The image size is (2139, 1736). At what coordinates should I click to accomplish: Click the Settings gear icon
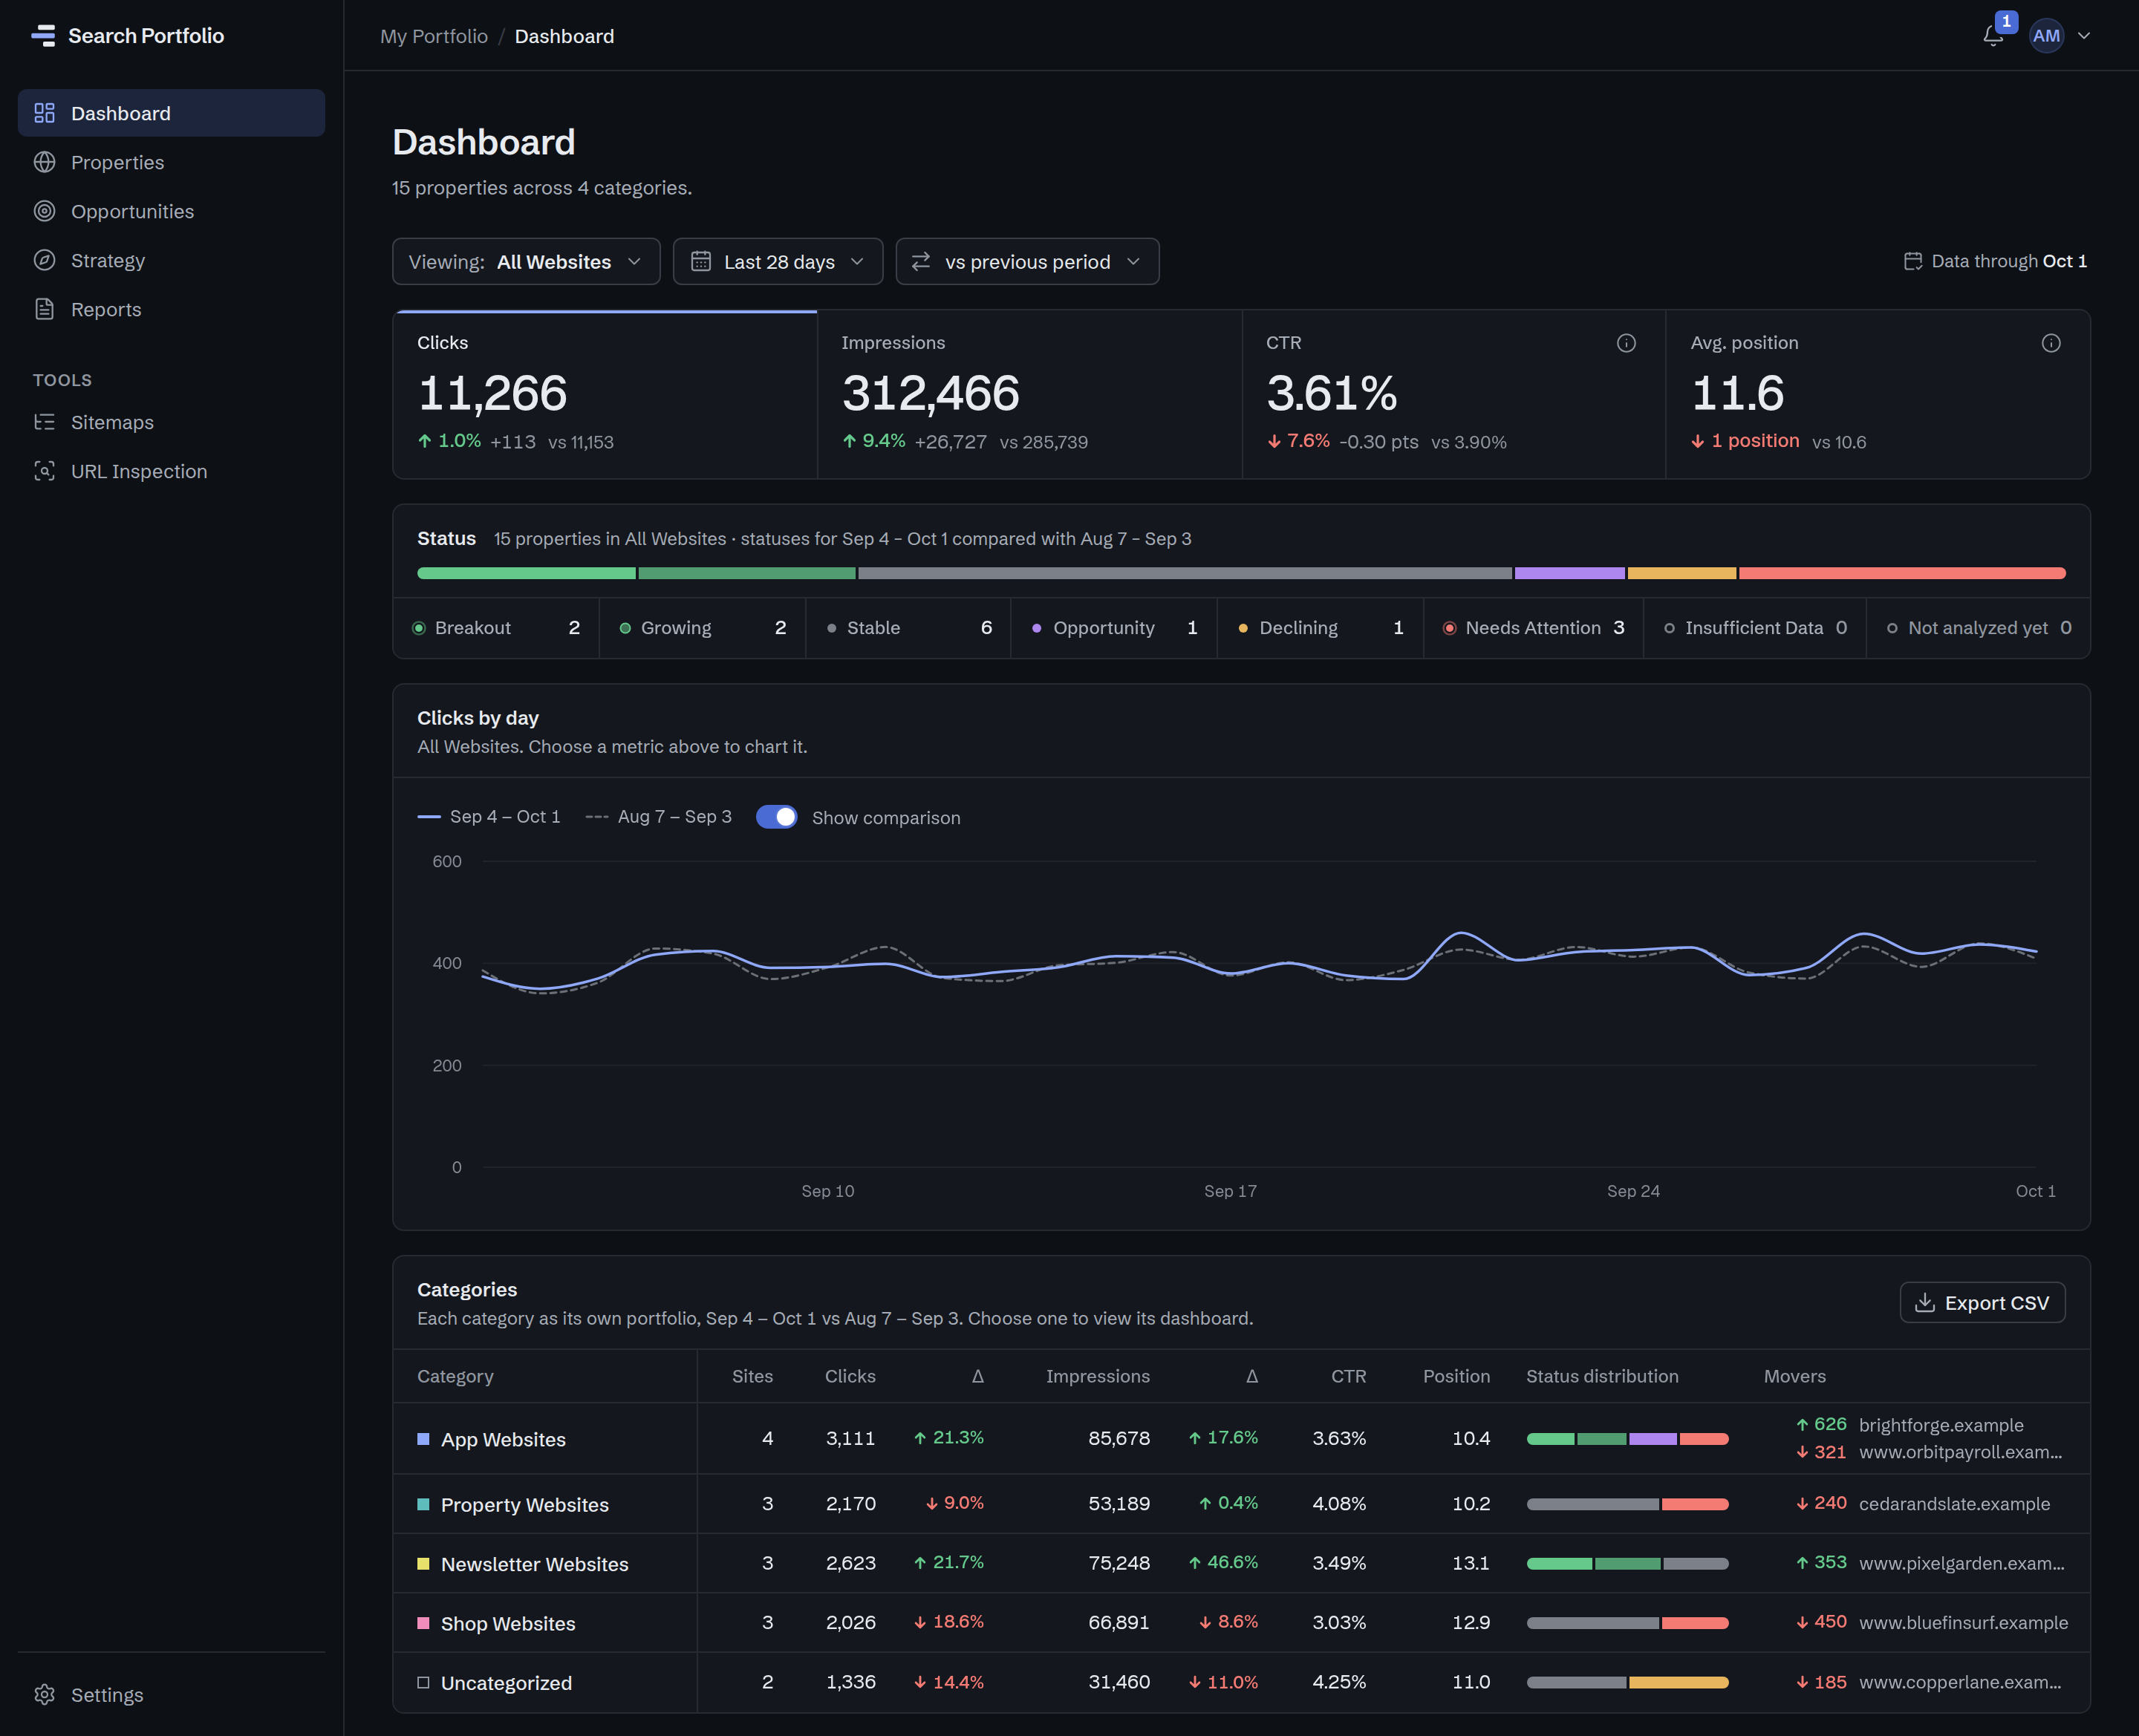point(44,1694)
